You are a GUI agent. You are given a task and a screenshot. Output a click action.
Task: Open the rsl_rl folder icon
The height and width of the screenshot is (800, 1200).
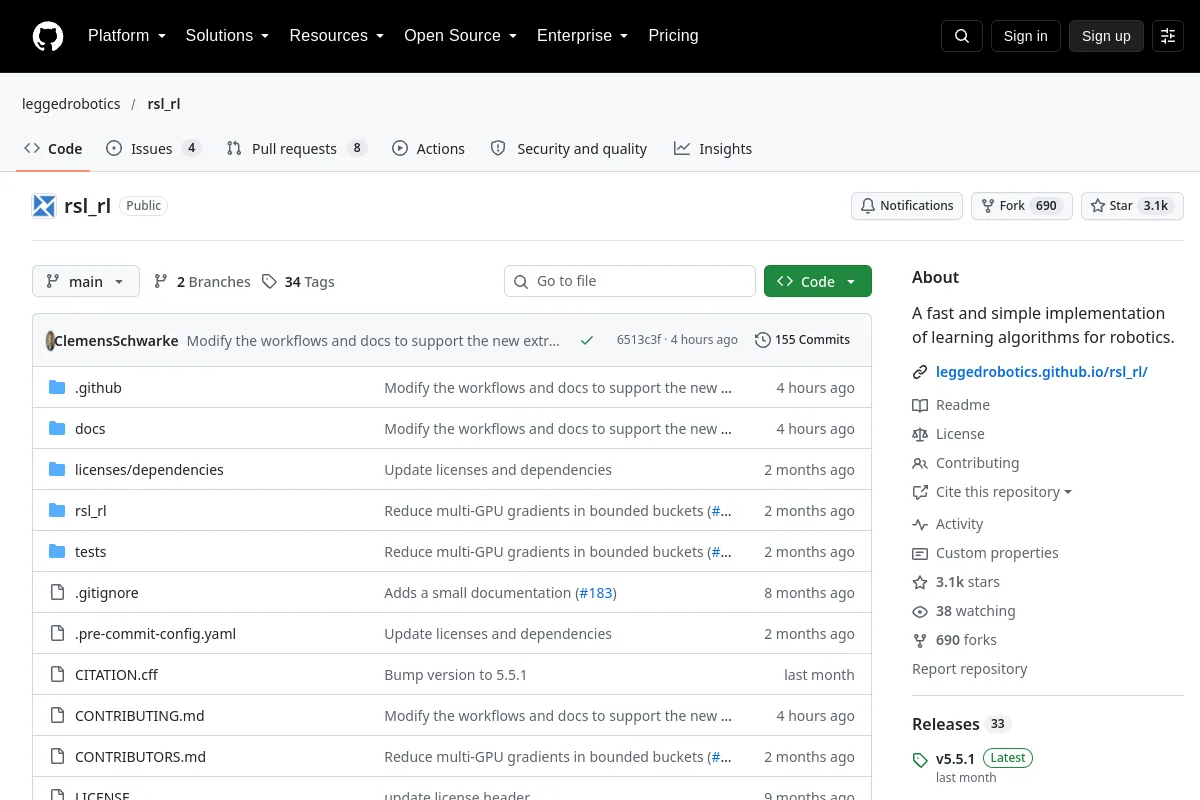pos(57,511)
